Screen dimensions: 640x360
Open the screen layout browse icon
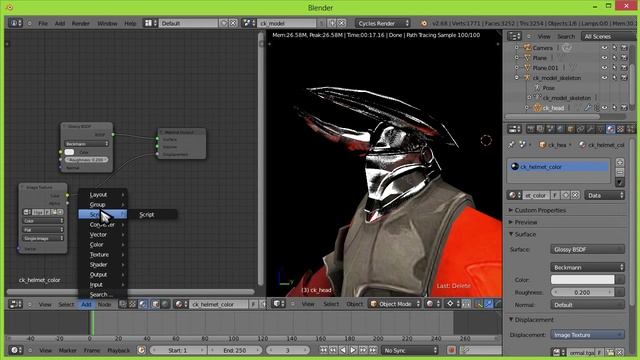point(150,23)
